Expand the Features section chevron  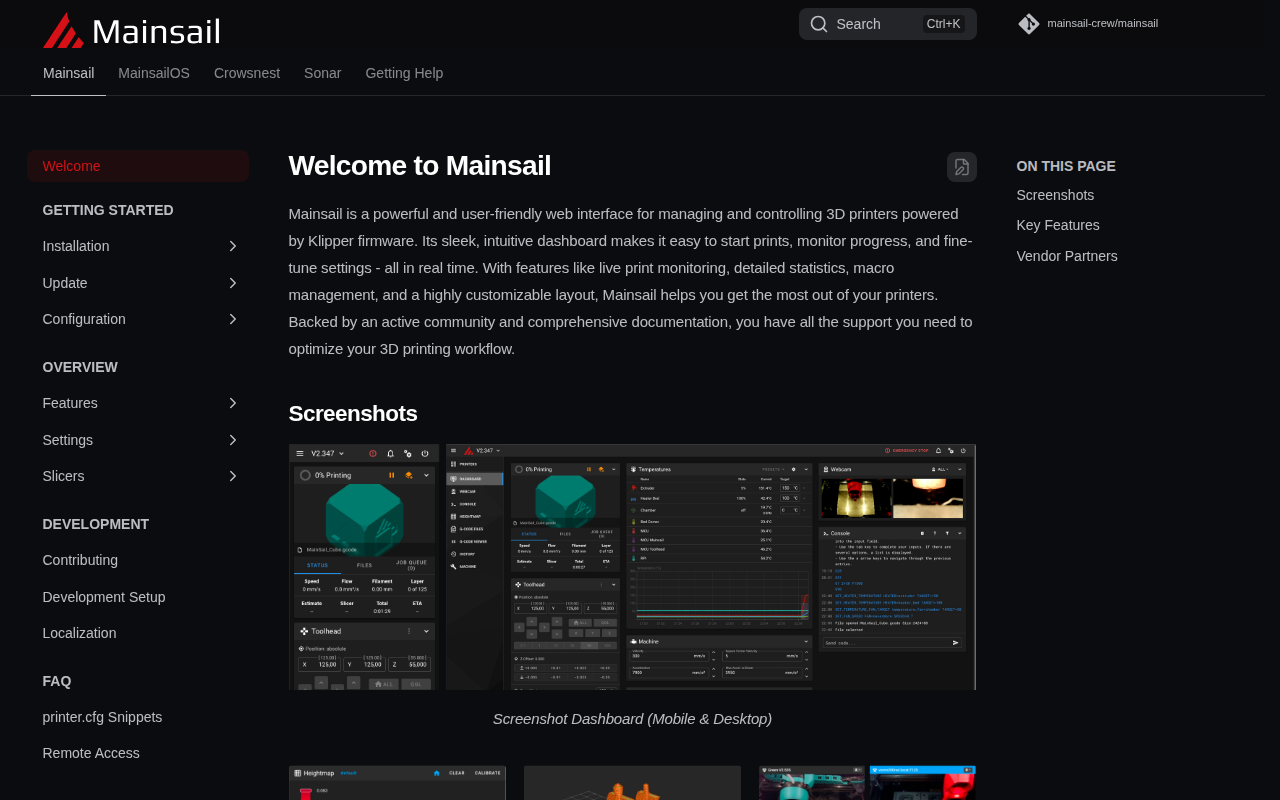tap(233, 403)
